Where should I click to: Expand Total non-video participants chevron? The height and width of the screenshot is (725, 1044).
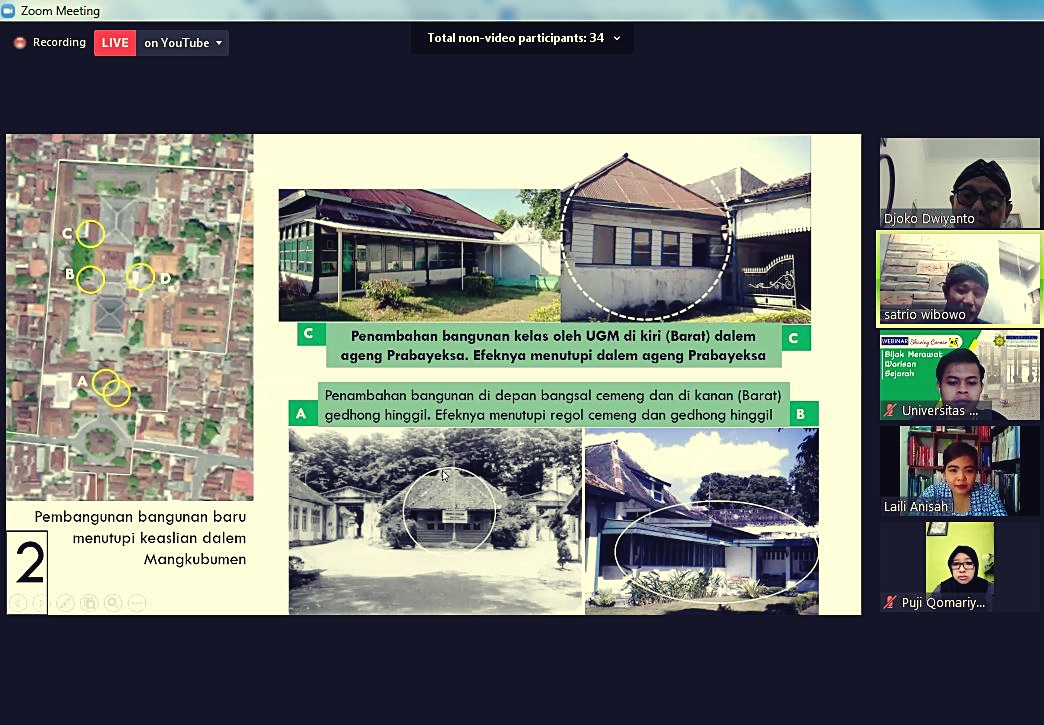pos(617,38)
